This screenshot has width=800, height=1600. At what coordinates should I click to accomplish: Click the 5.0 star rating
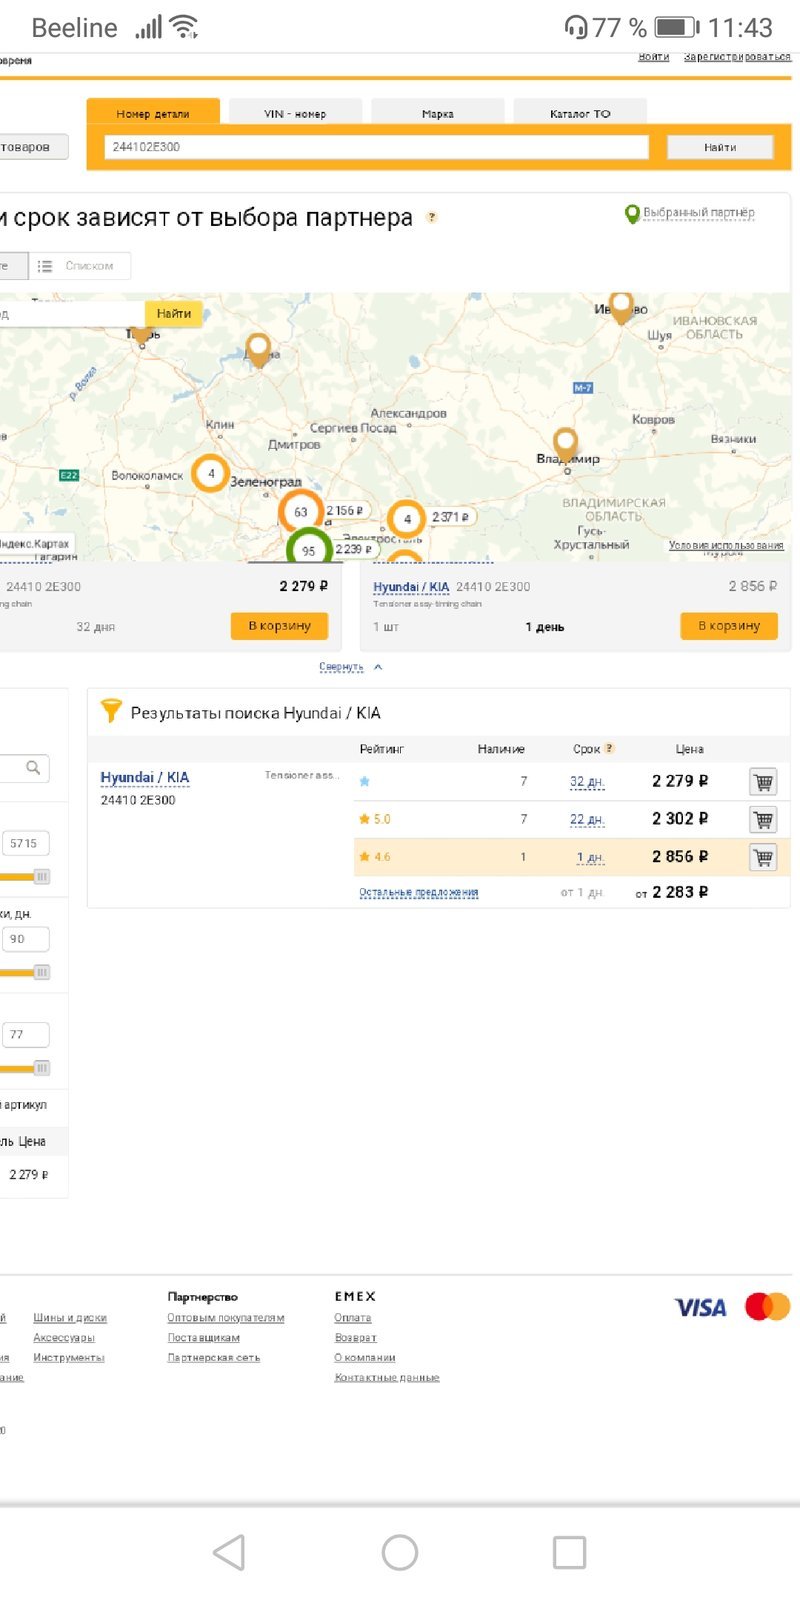click(x=374, y=819)
